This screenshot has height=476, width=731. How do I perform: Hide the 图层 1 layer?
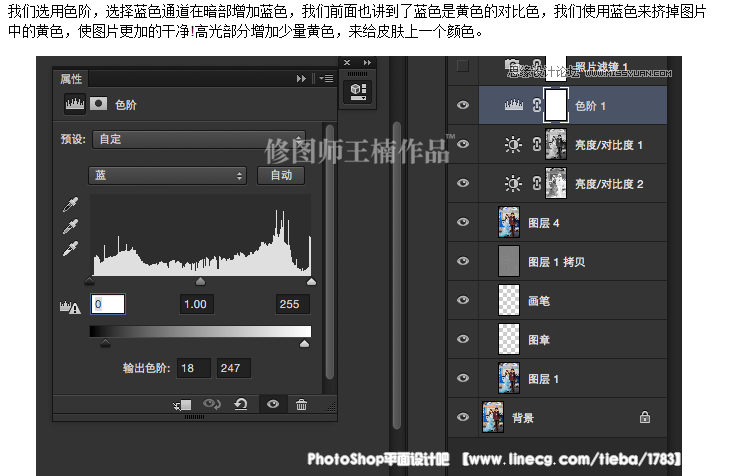[462, 378]
